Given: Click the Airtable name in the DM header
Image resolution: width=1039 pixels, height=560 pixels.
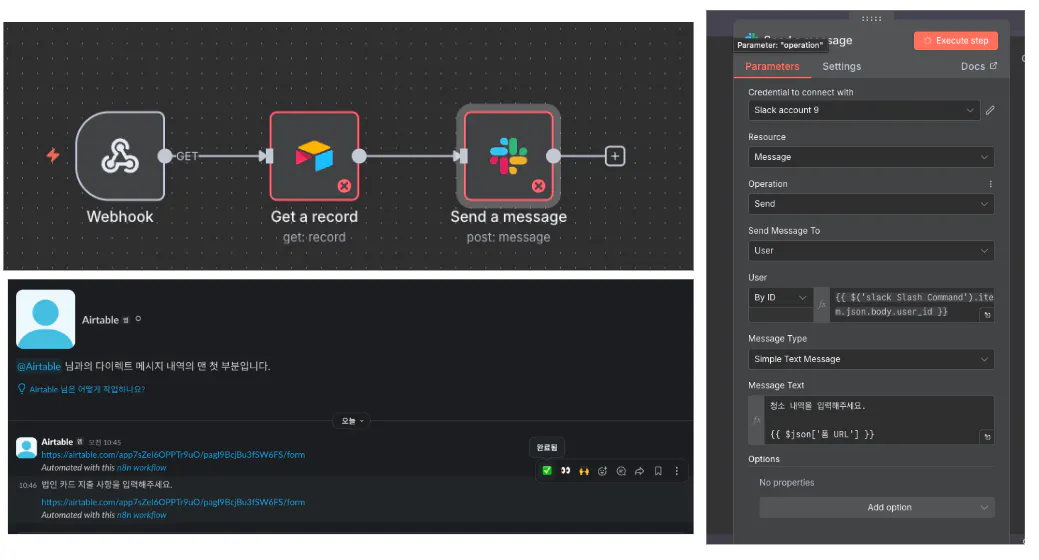Looking at the screenshot, I should (x=100, y=319).
